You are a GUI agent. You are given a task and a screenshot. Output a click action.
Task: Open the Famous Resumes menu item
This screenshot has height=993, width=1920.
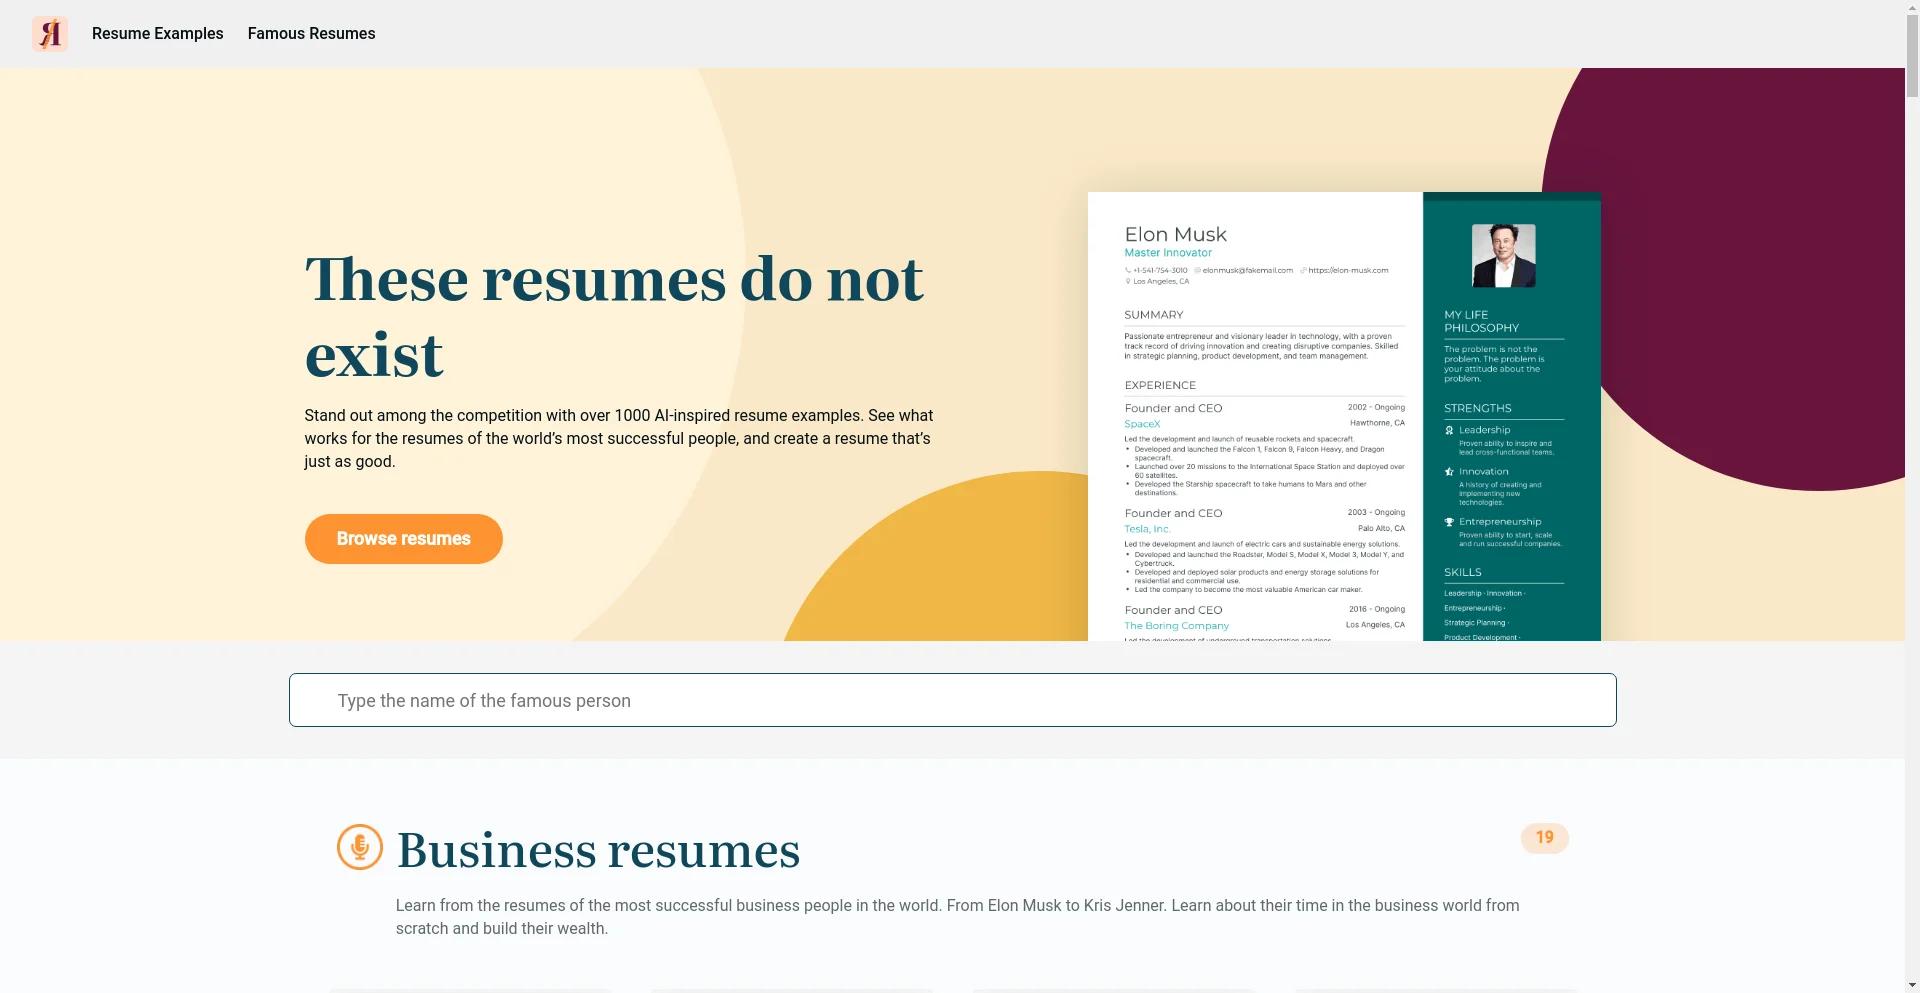click(312, 34)
